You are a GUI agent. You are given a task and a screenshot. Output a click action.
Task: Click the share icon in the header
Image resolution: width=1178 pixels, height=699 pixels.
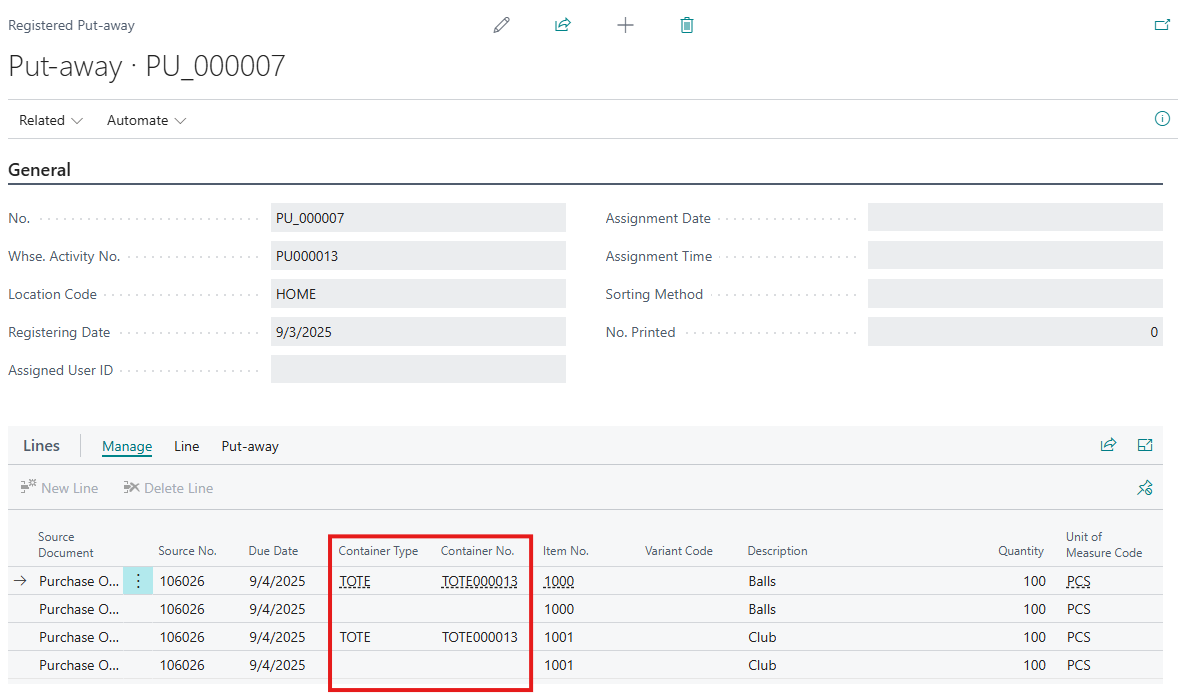[x=563, y=25]
